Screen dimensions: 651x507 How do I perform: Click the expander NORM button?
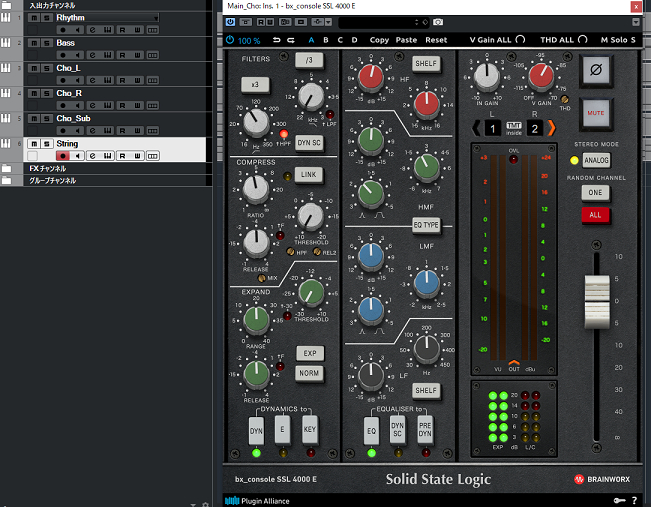[310, 373]
